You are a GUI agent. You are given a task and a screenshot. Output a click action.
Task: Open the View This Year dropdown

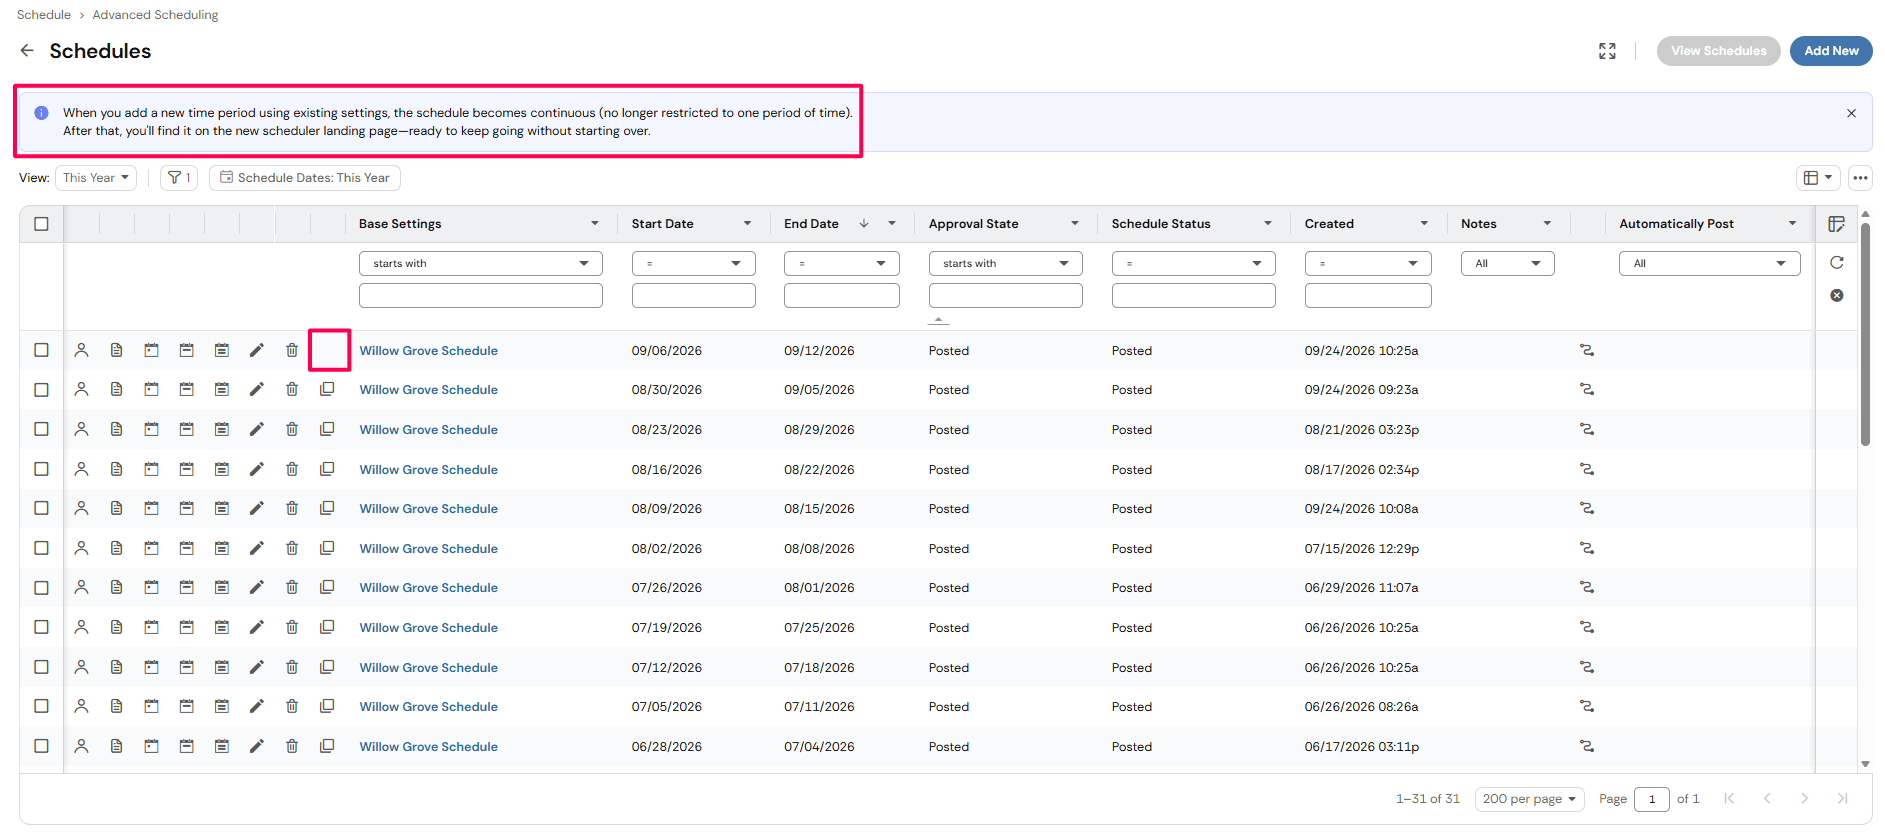[x=96, y=178]
